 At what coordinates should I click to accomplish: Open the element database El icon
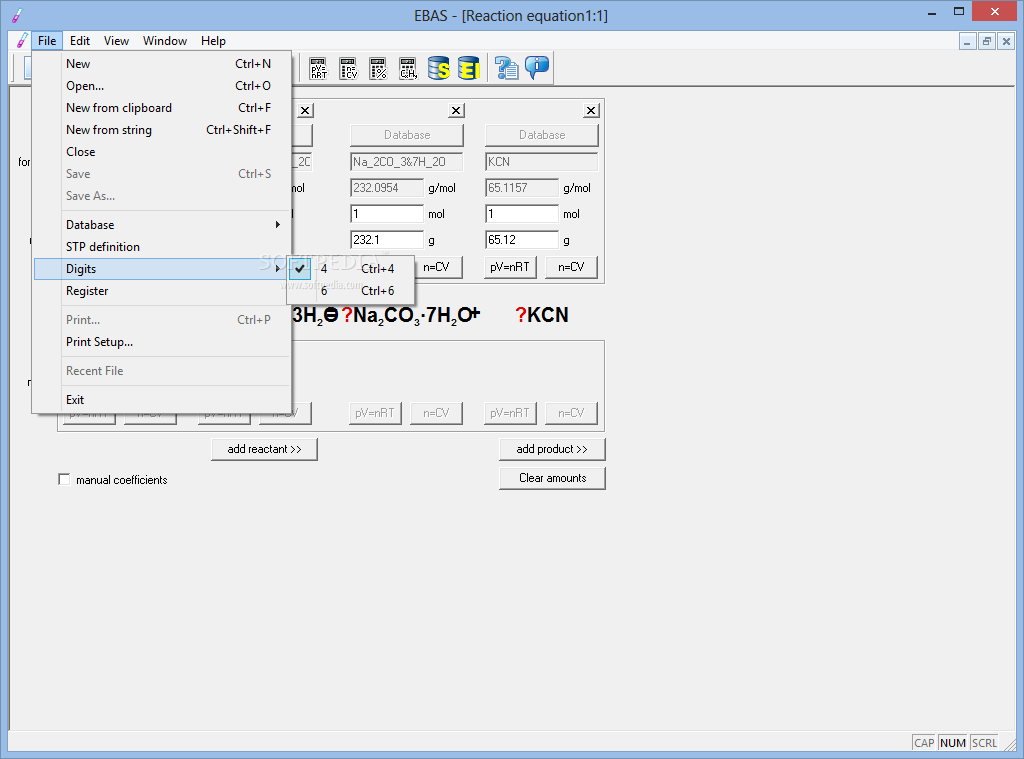tap(468, 68)
